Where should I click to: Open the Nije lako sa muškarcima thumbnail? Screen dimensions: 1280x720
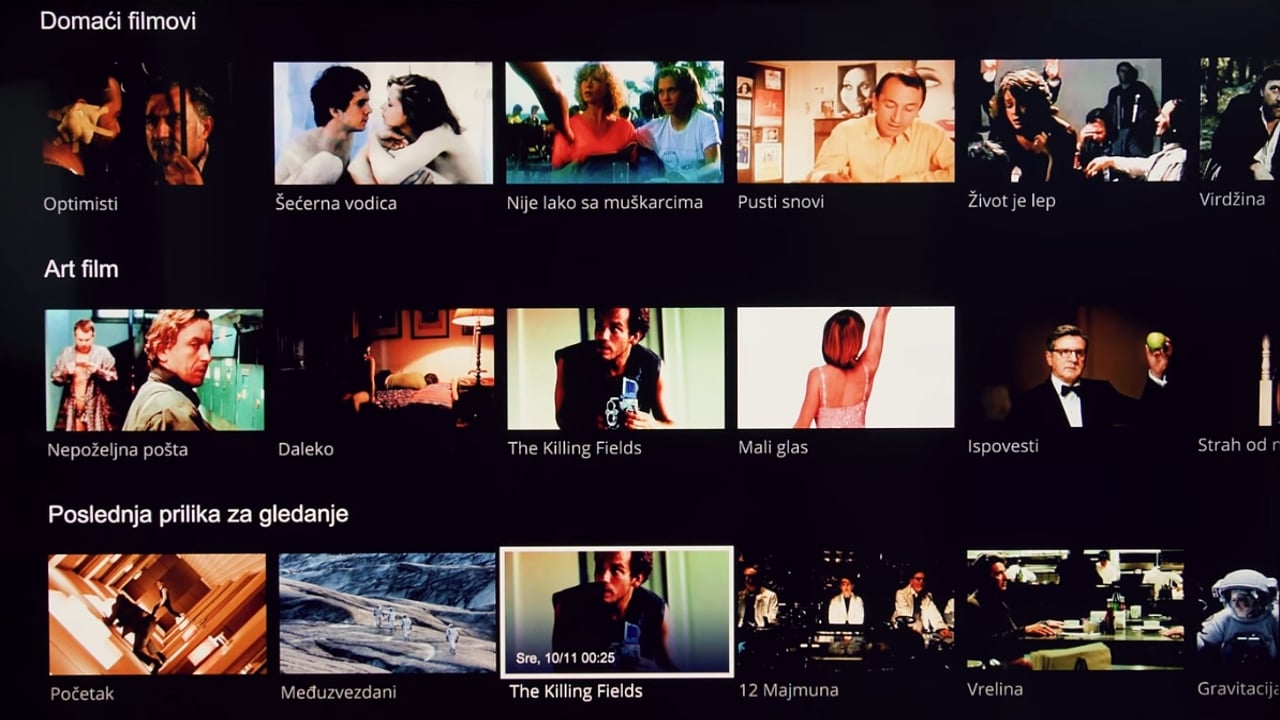point(614,122)
